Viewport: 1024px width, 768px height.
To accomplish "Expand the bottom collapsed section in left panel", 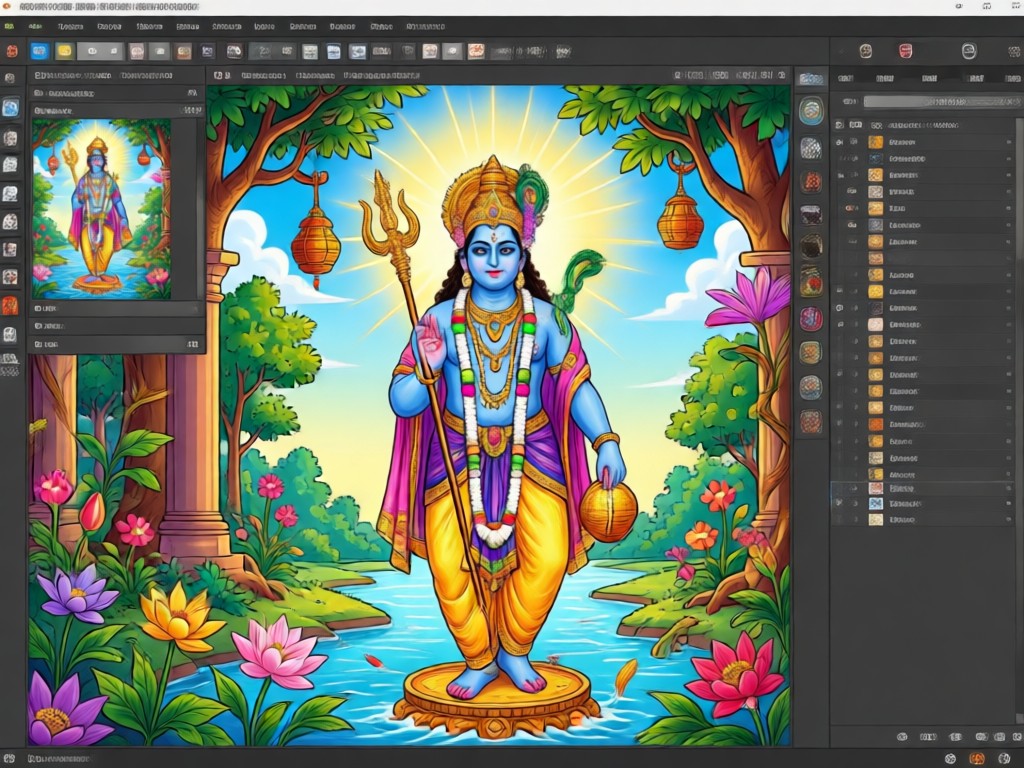I will 117,344.
